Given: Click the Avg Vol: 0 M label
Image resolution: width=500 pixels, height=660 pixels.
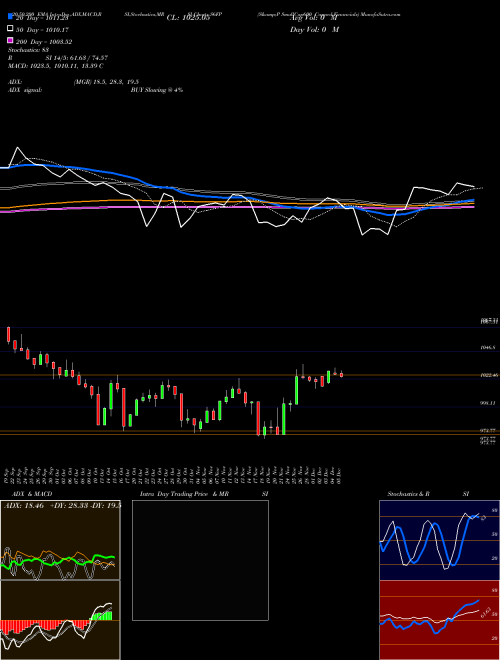Looking at the screenshot, I should 314,18.
